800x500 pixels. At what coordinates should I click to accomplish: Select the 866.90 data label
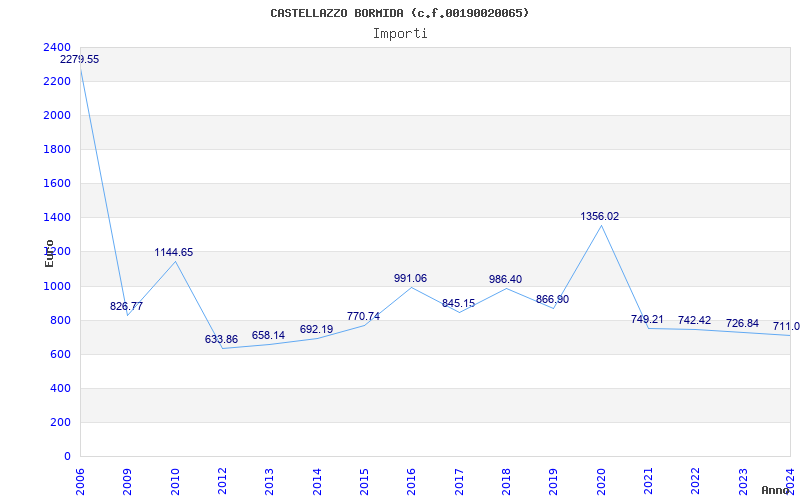[553, 299]
